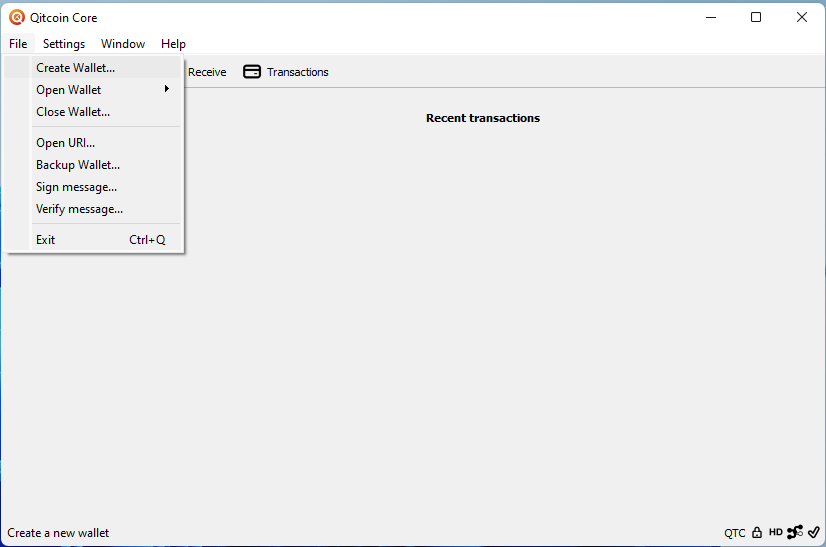Open the Settings menu
This screenshot has height=547, width=826.
coord(64,44)
